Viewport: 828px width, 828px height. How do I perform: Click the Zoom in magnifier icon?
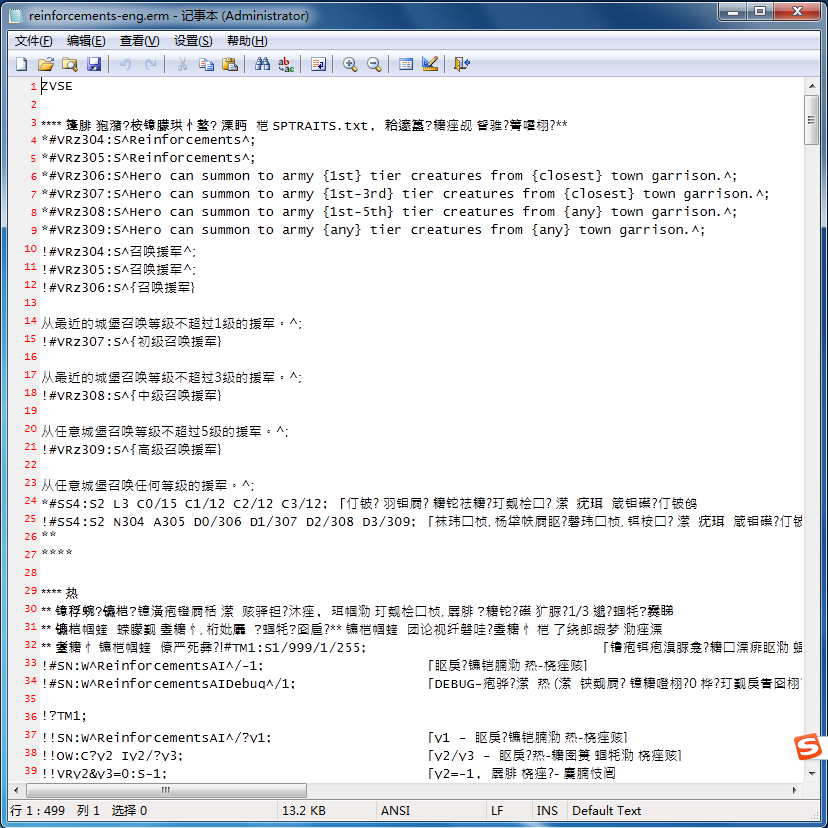tap(350, 64)
